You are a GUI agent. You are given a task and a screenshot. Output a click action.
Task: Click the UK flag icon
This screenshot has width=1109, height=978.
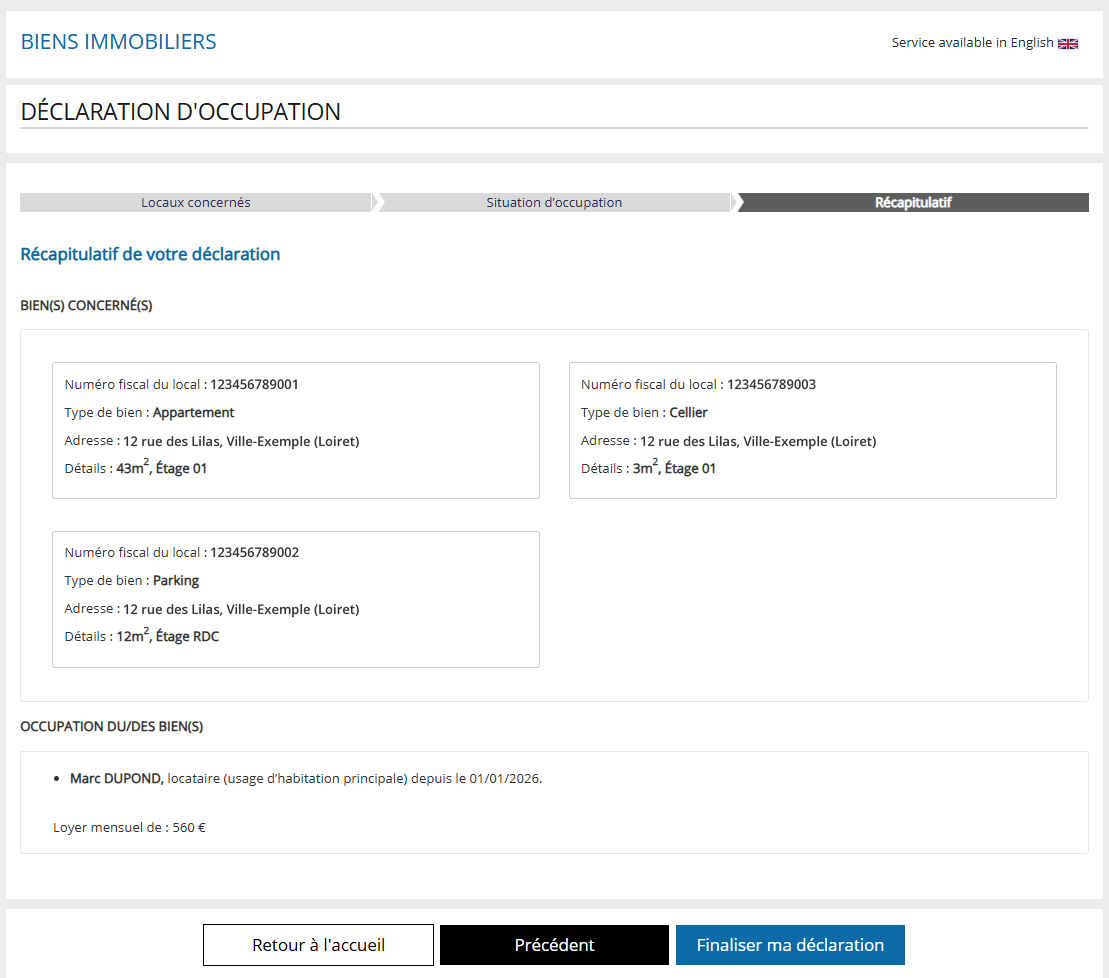[x=1067, y=44]
